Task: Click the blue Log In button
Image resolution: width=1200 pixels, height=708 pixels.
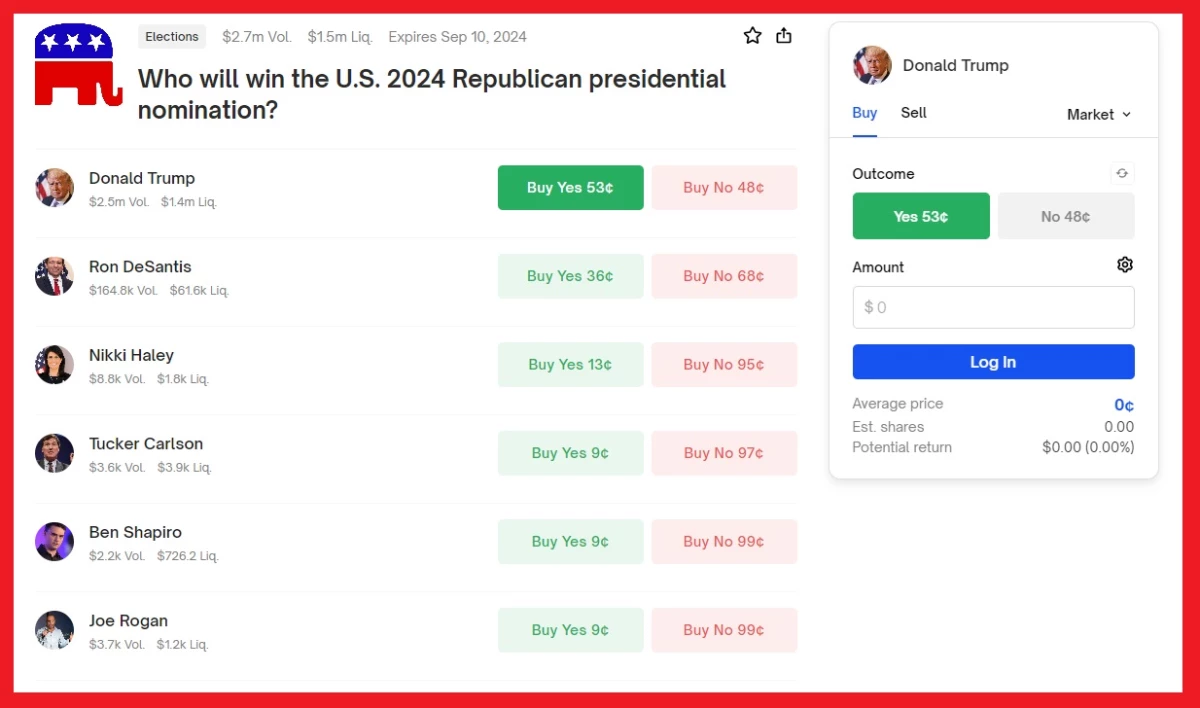Action: (x=993, y=362)
